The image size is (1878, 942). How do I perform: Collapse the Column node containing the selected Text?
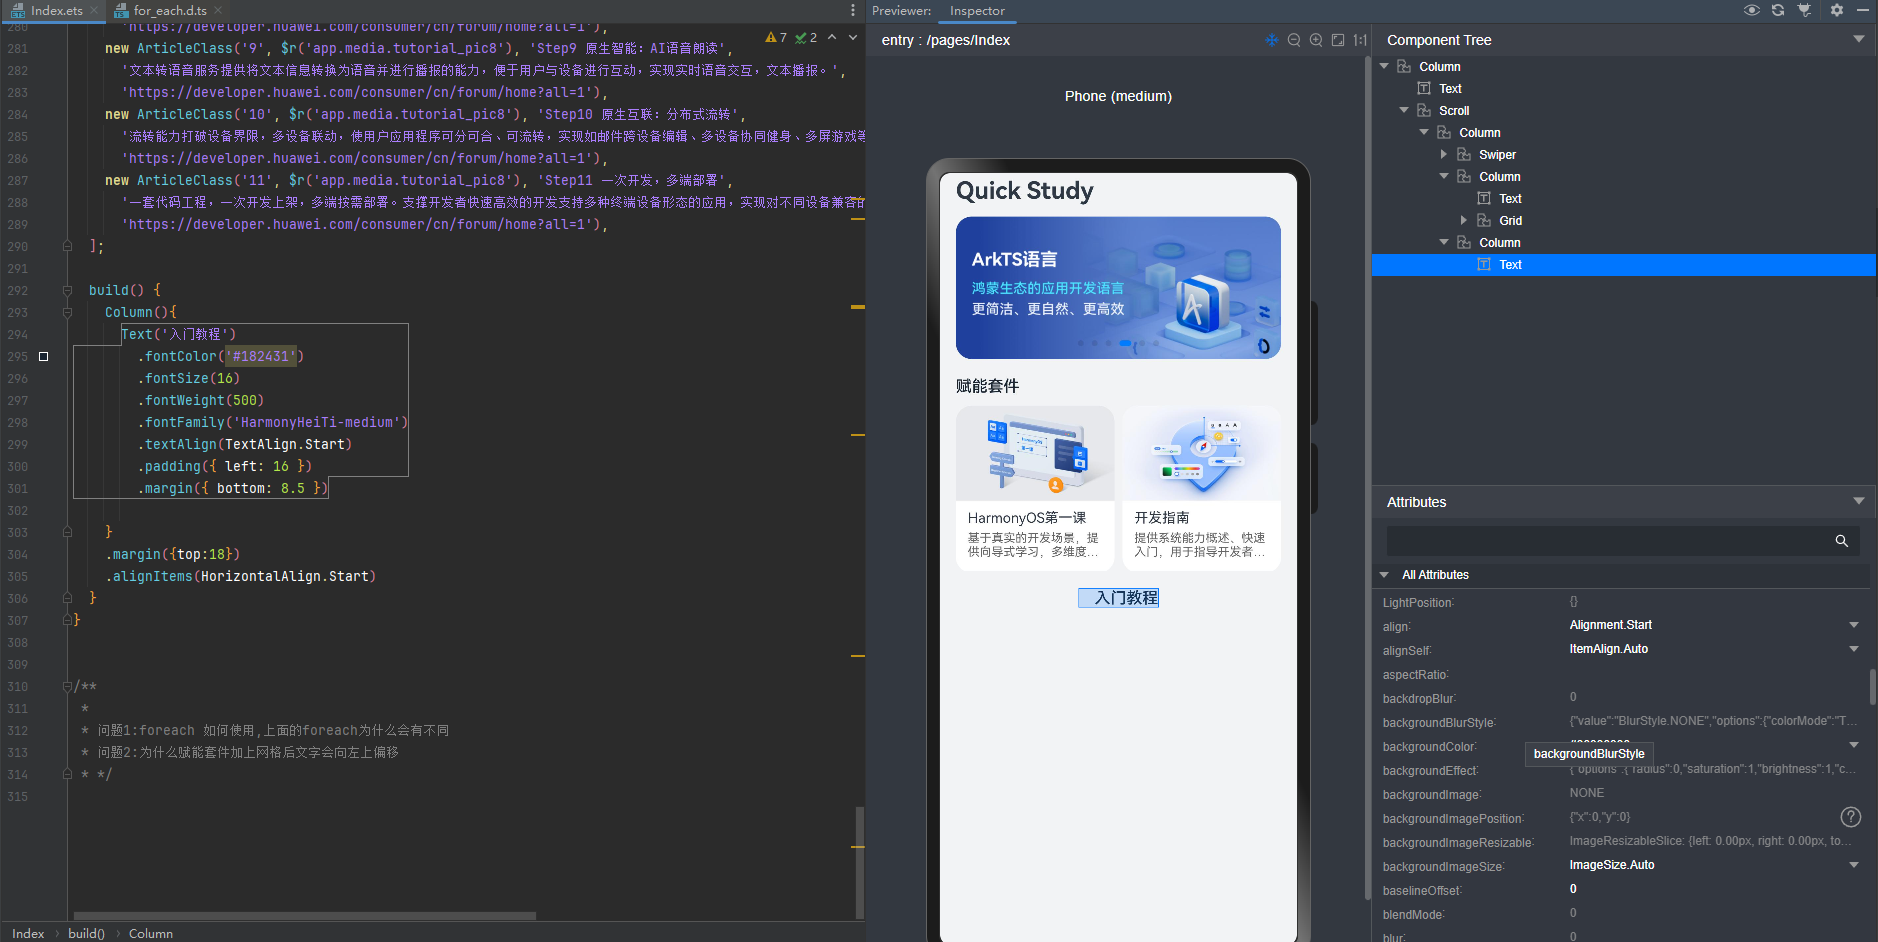pyautogui.click(x=1444, y=242)
